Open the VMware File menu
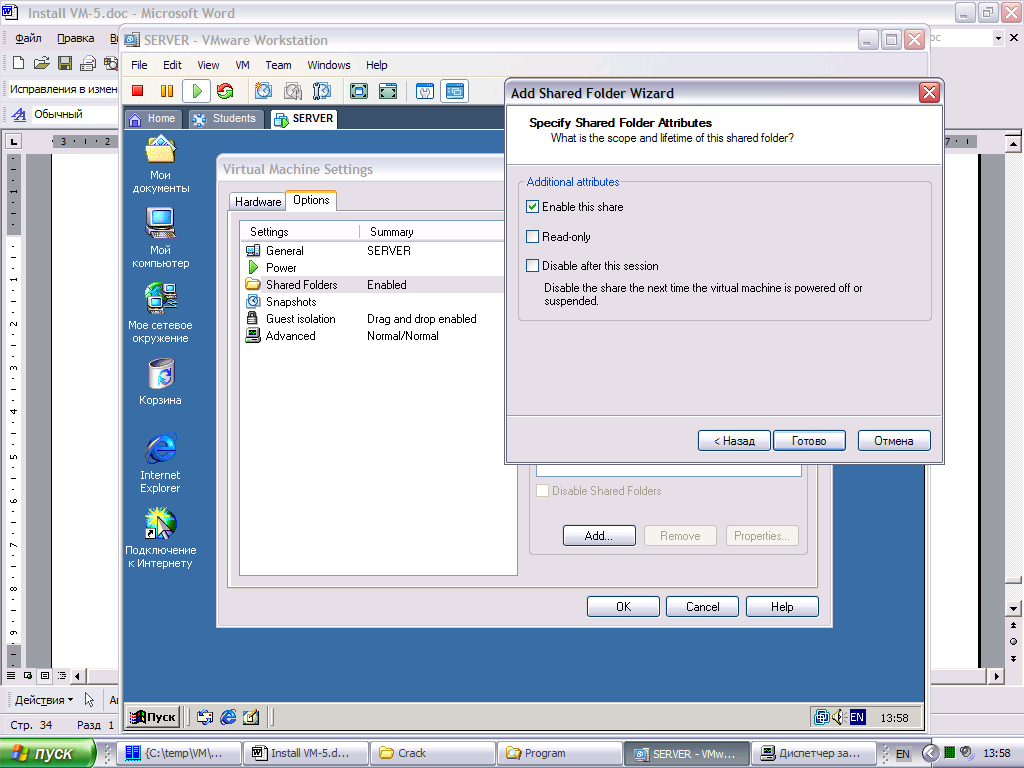 coord(139,65)
